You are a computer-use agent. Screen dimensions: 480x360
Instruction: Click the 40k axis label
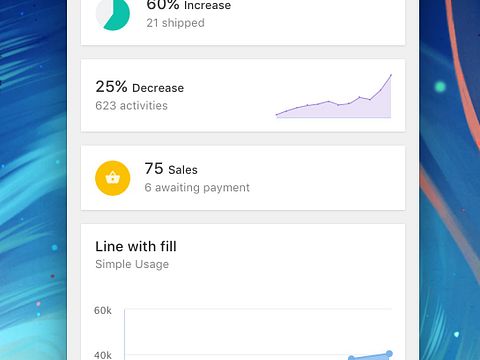pos(103,355)
